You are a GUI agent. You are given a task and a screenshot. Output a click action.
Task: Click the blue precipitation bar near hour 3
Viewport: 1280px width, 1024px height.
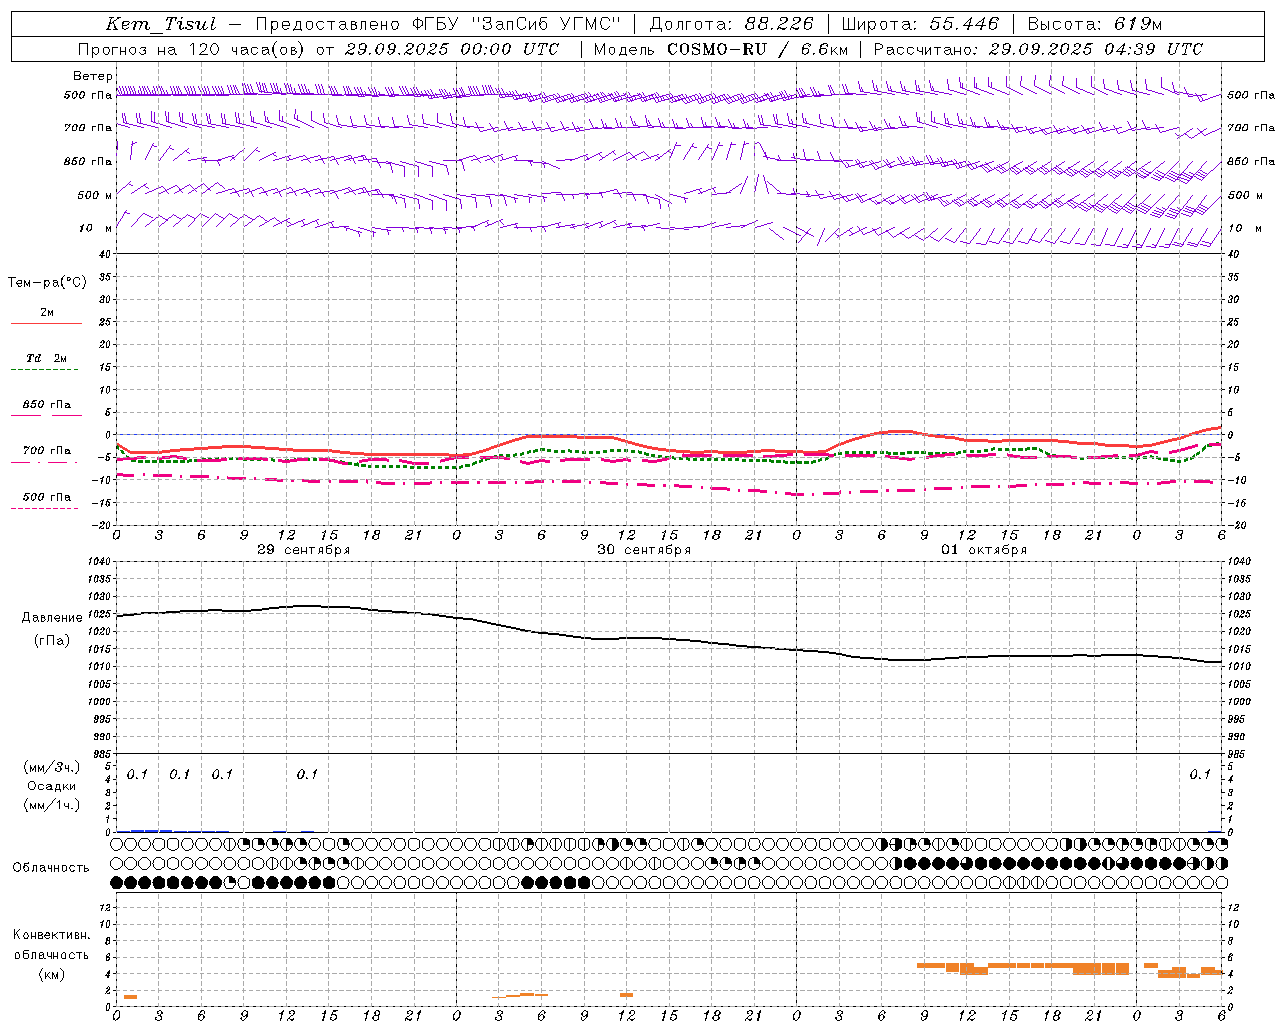click(x=152, y=830)
